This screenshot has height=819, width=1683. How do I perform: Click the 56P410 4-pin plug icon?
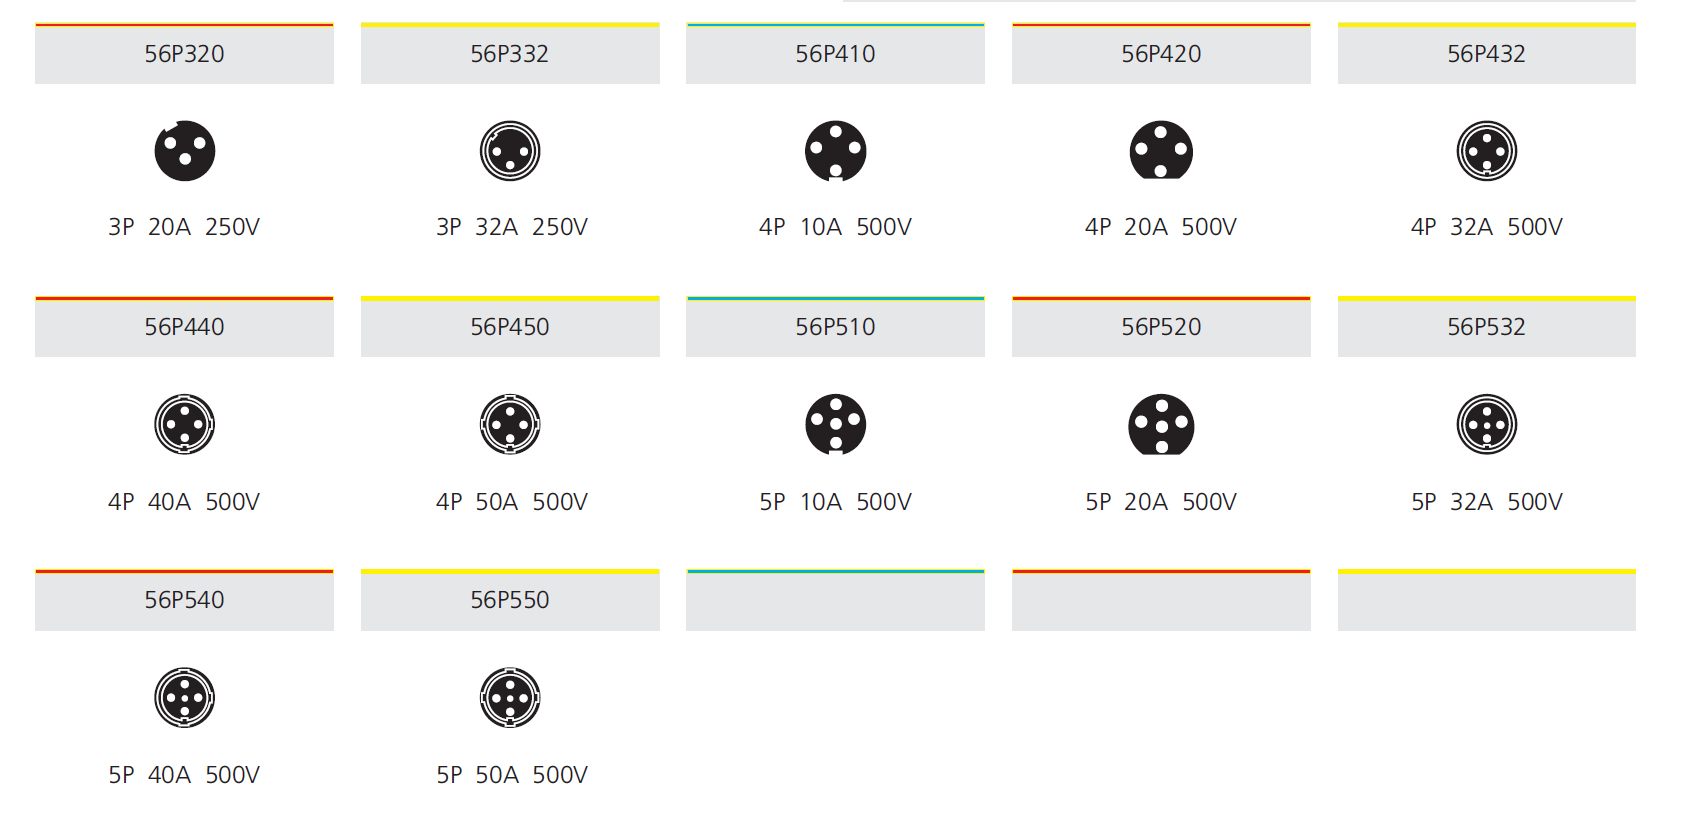click(x=836, y=151)
